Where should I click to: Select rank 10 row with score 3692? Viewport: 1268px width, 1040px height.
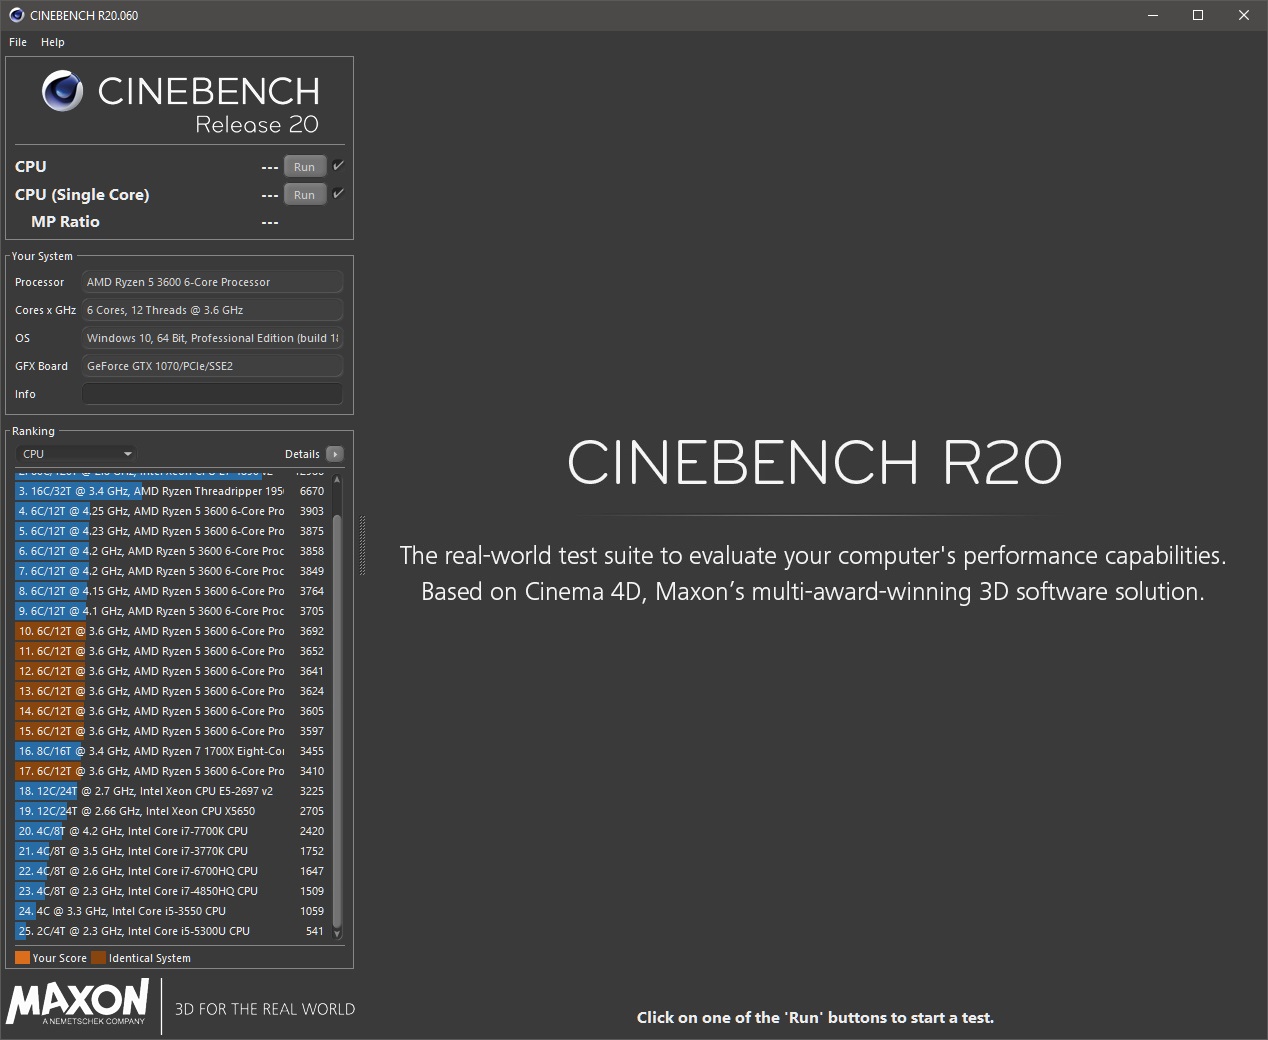pos(171,631)
